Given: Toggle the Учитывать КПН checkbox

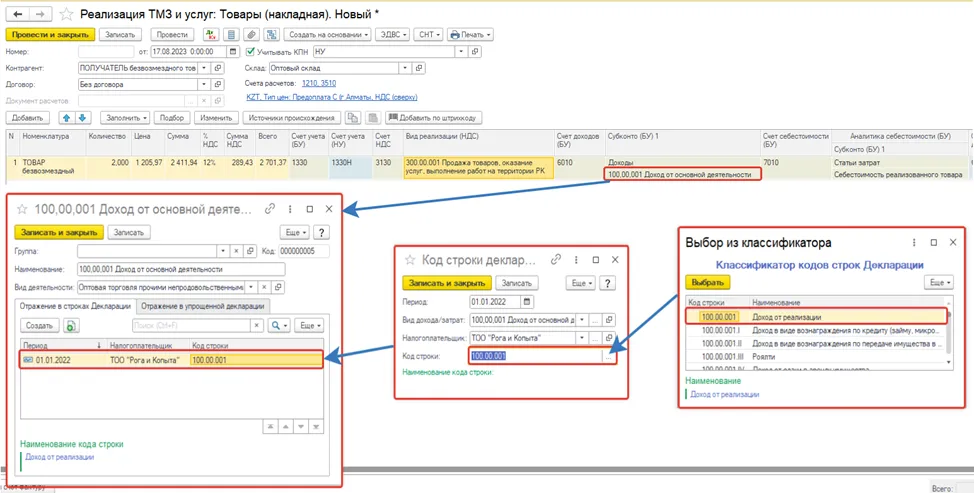Looking at the screenshot, I should point(250,52).
